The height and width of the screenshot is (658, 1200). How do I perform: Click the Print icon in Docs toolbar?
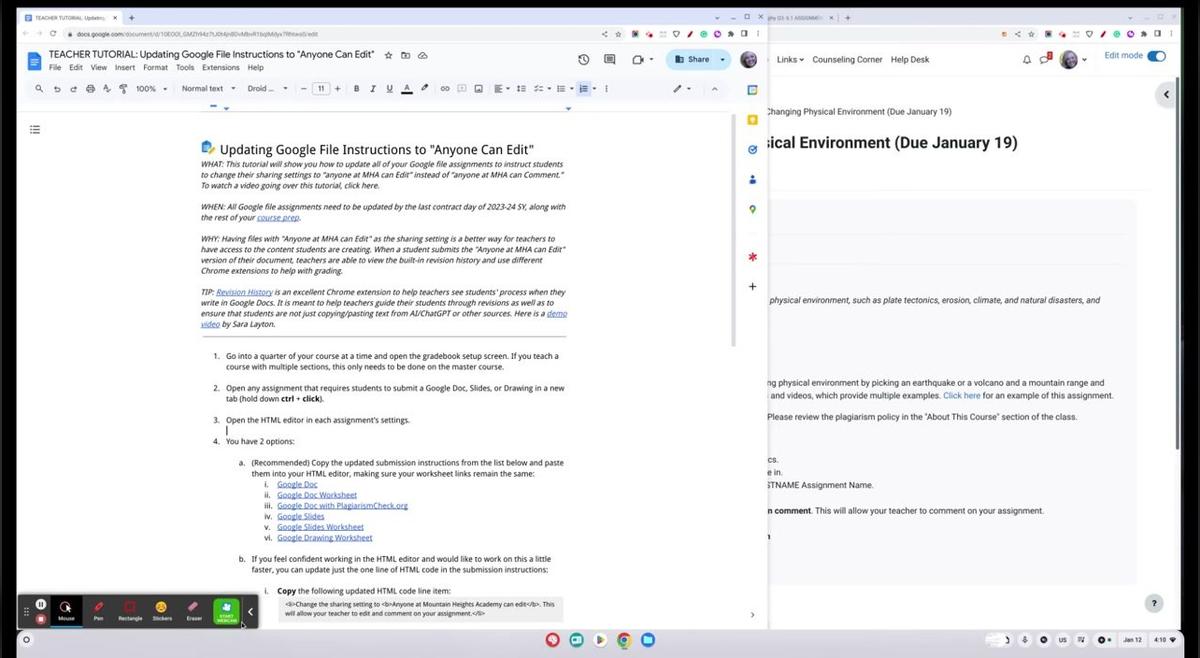click(x=90, y=89)
